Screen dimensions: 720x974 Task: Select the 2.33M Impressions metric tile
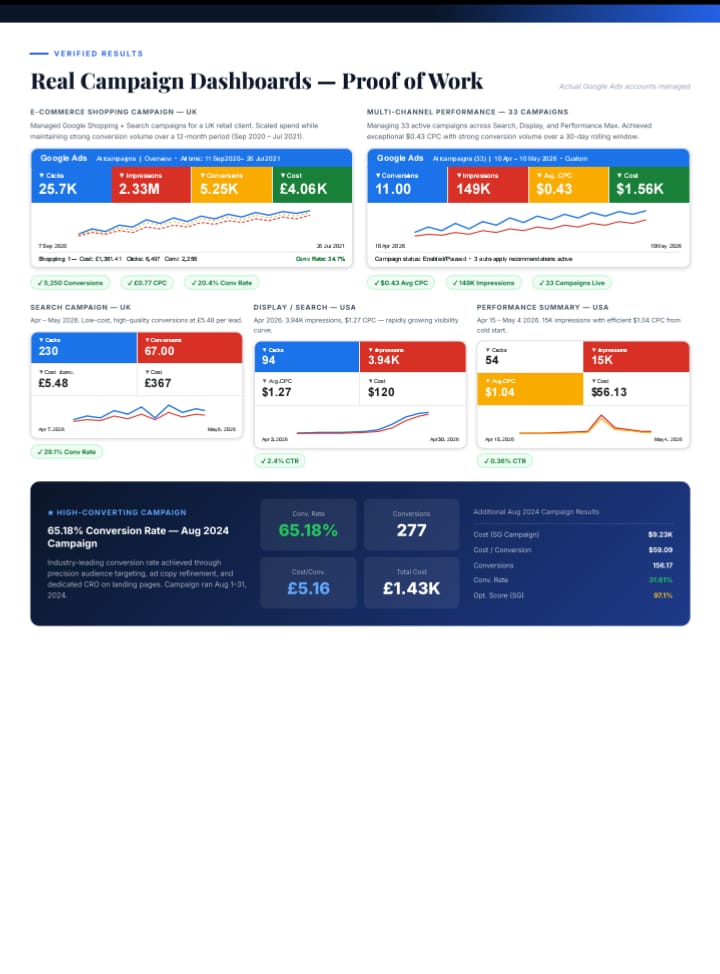(x=152, y=184)
